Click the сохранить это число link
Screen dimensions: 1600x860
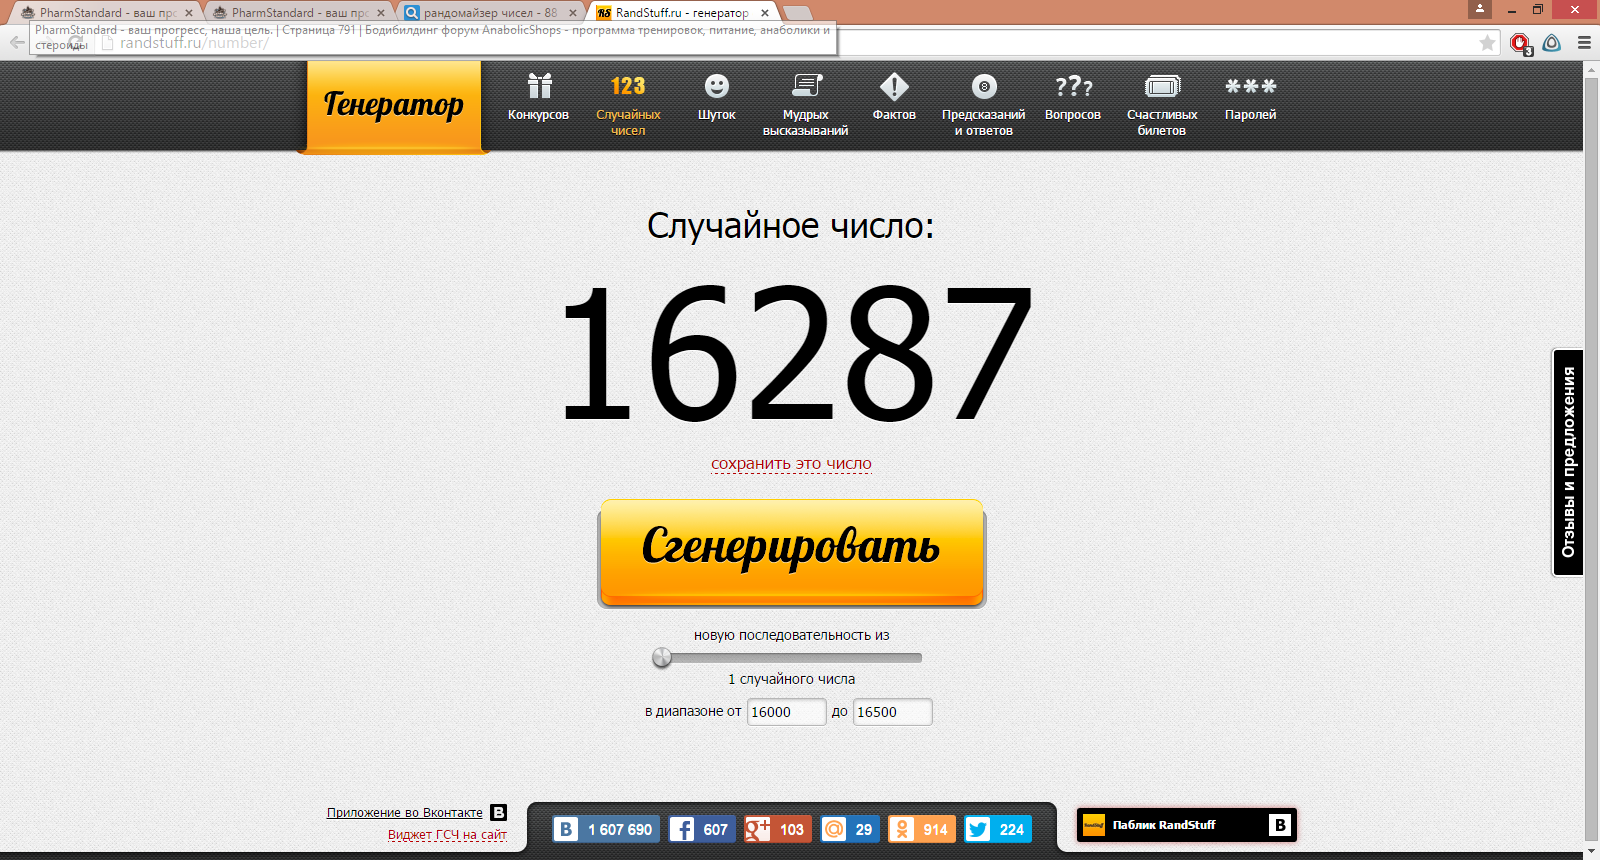791,464
